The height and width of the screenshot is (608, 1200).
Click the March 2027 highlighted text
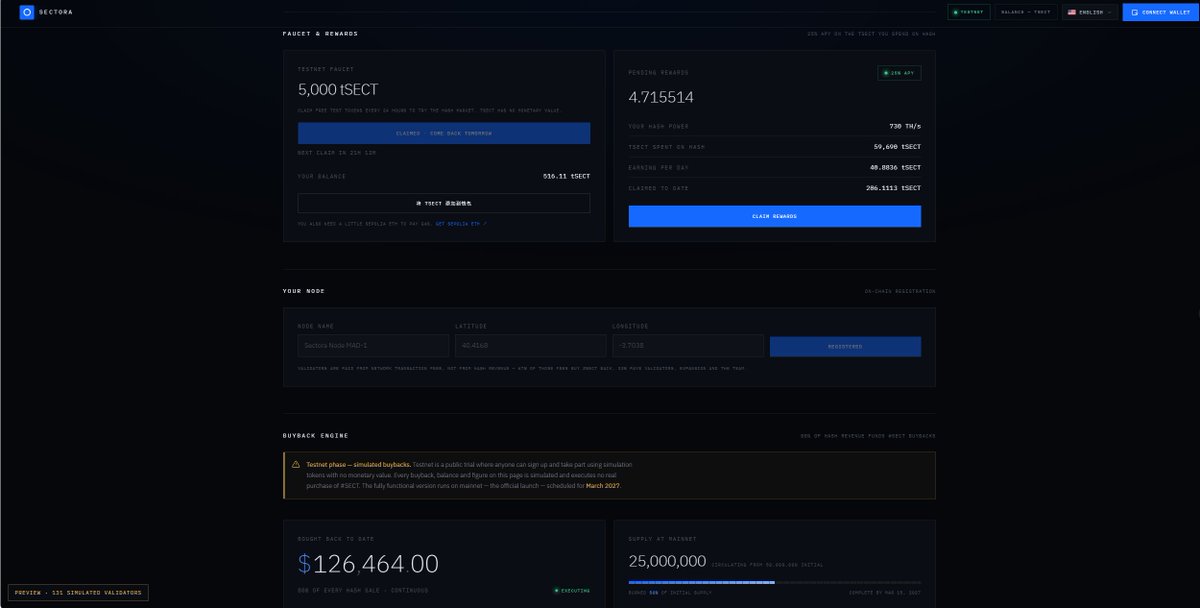coord(602,485)
